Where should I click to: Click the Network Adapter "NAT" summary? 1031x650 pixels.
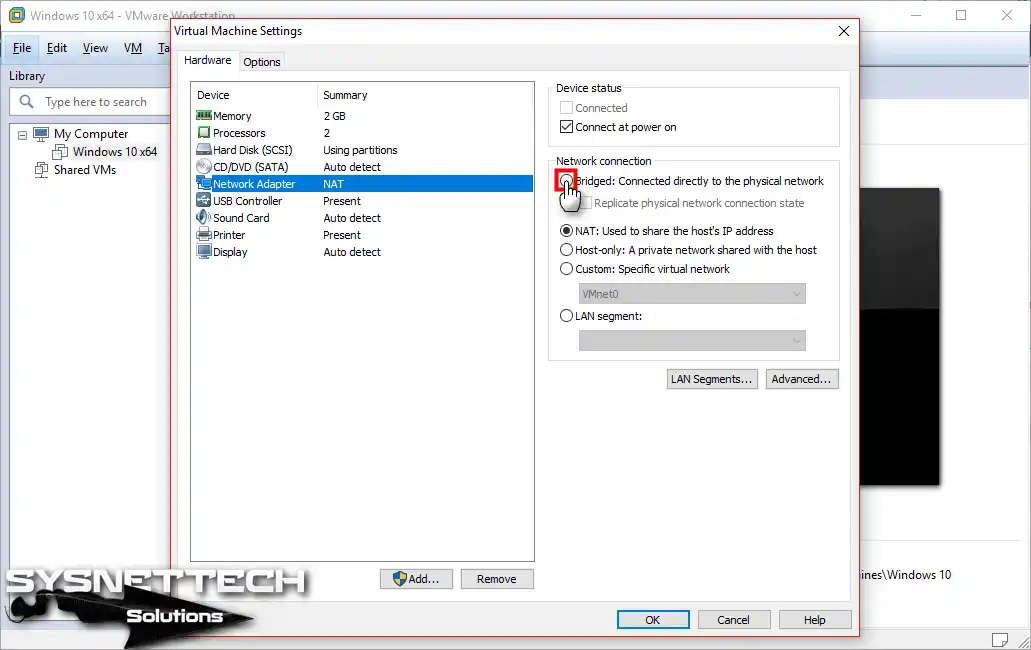[x=333, y=184]
